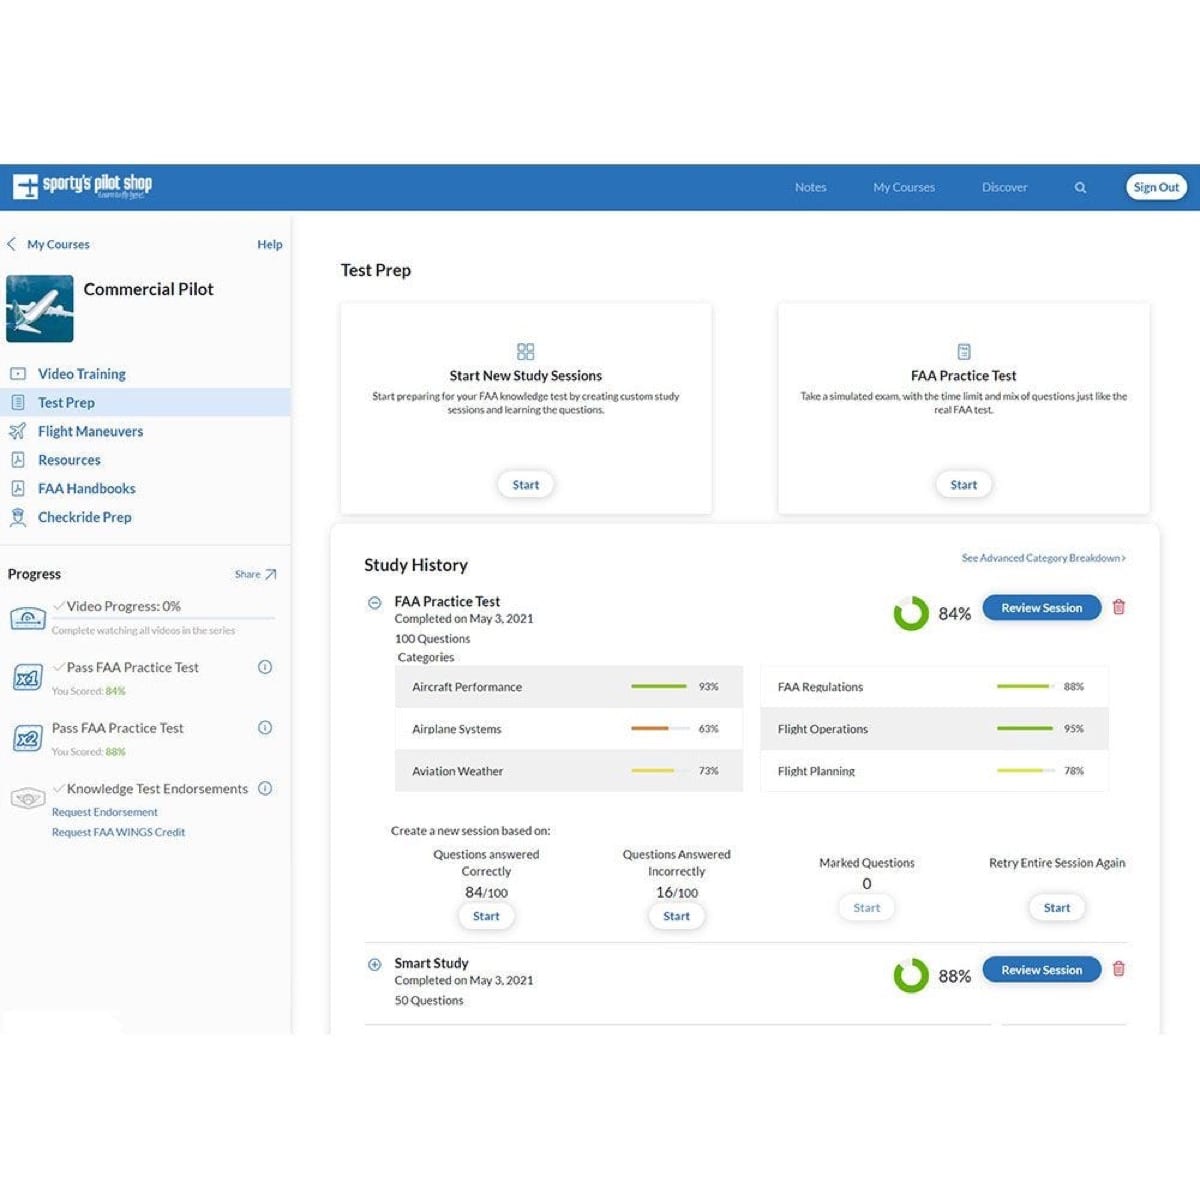This screenshot has height=1200, width=1200.
Task: Click the Share link in Progress
Action: pos(247,574)
